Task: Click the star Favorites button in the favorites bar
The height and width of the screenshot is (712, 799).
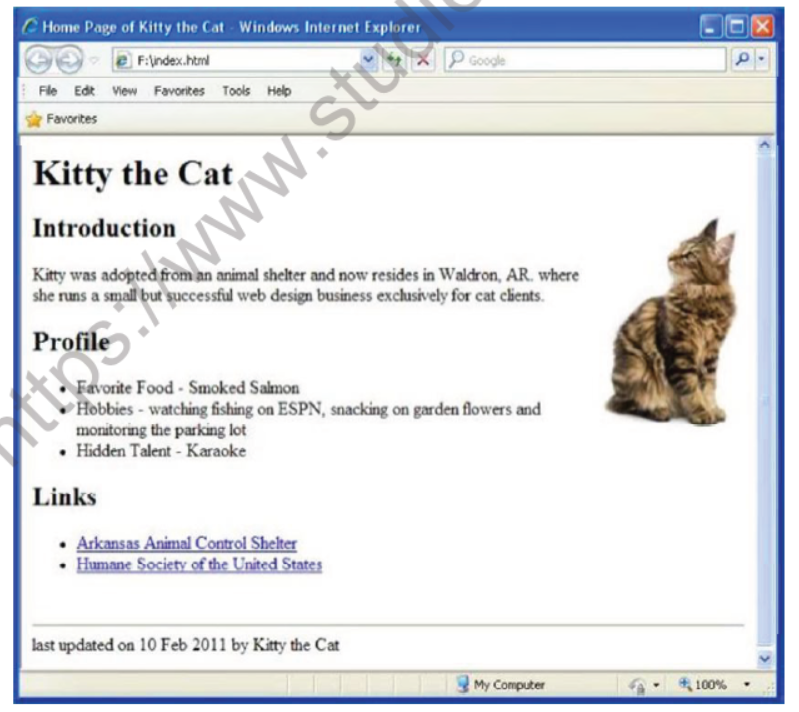Action: coord(61,119)
